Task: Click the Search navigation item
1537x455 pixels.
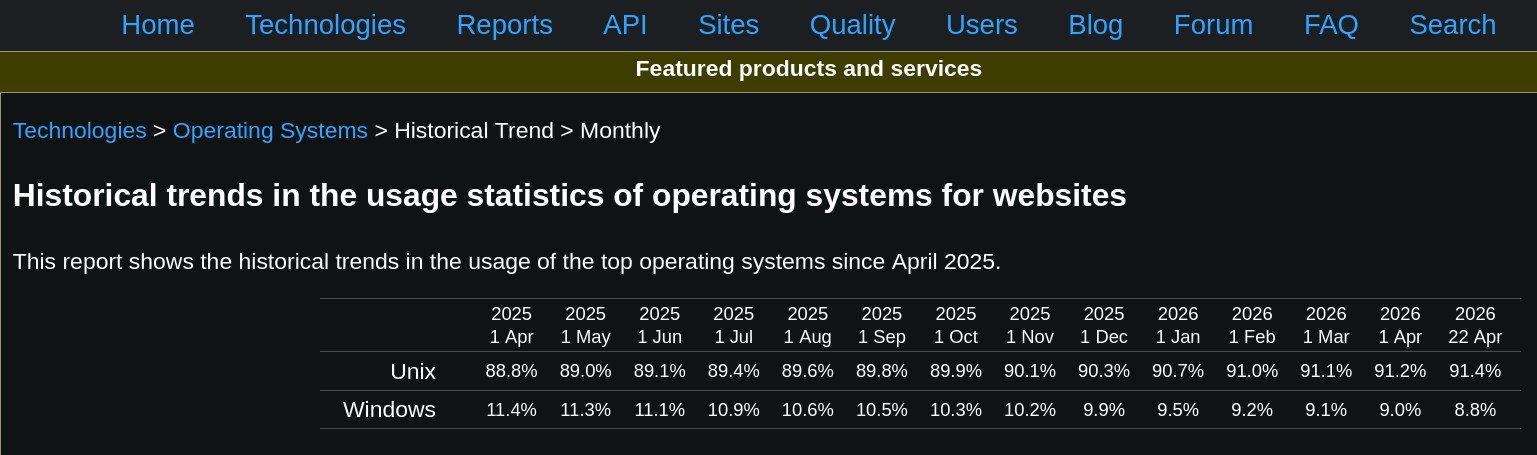Action: (1452, 25)
